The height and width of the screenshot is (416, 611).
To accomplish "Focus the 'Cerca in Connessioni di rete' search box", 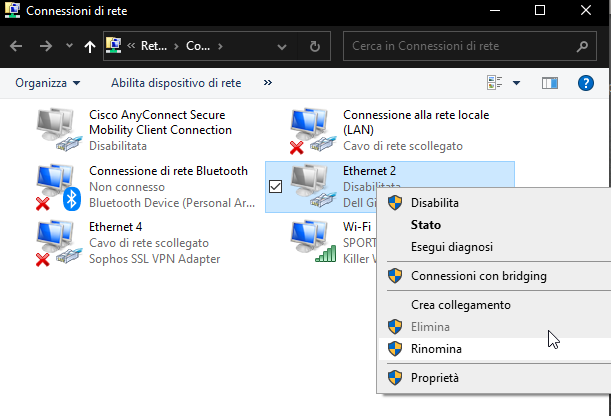I will 470,46.
